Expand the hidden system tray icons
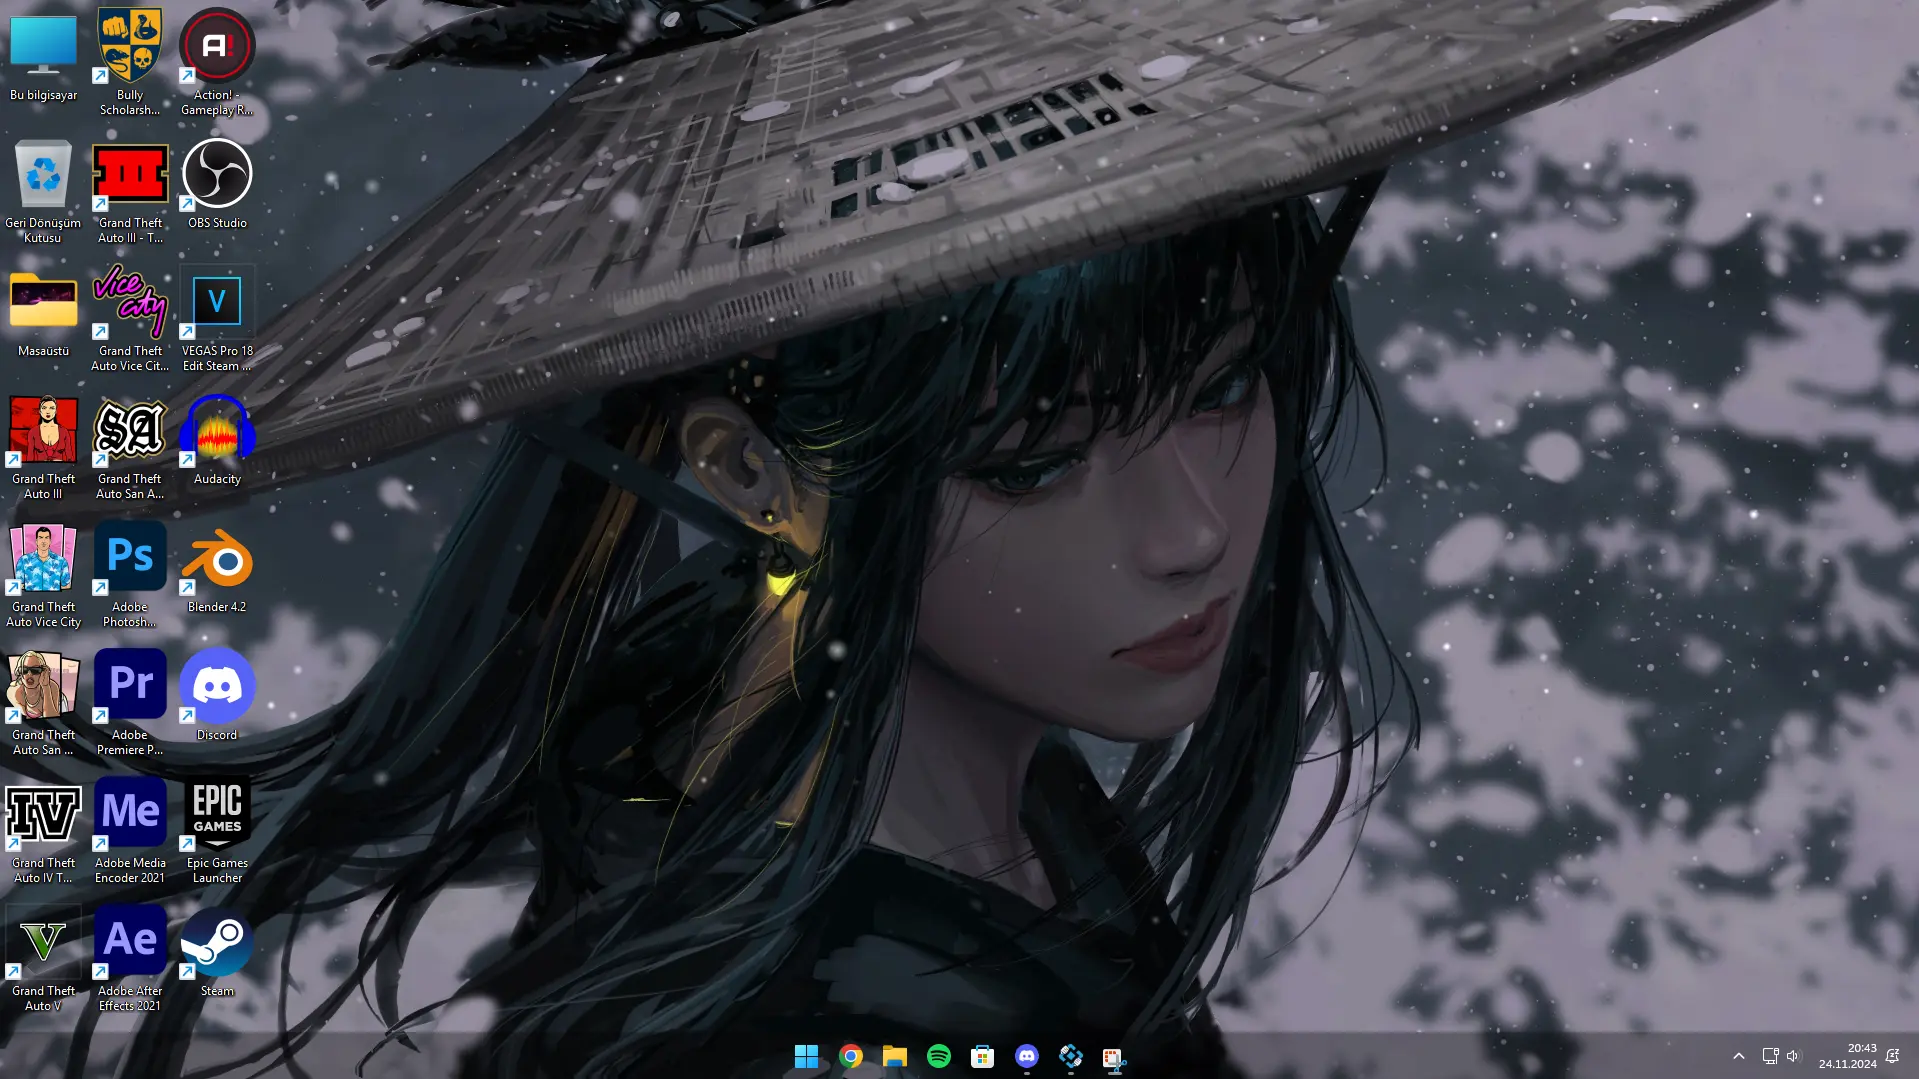Screen dimensions: 1919x1079 (1738, 1056)
